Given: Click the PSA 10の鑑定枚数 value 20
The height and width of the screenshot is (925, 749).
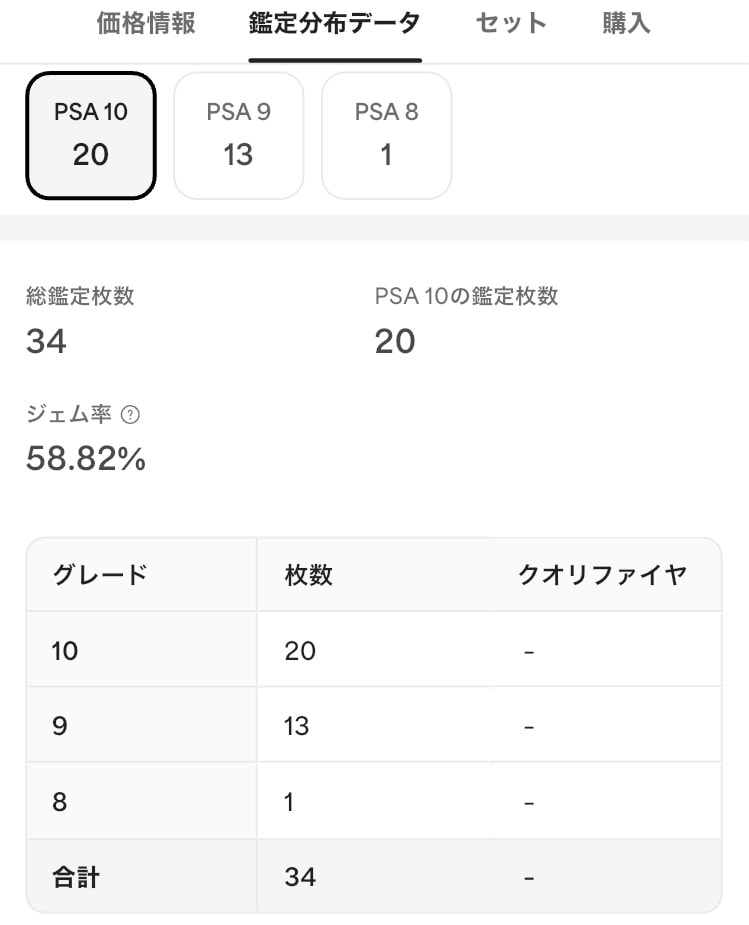Looking at the screenshot, I should 395,341.
